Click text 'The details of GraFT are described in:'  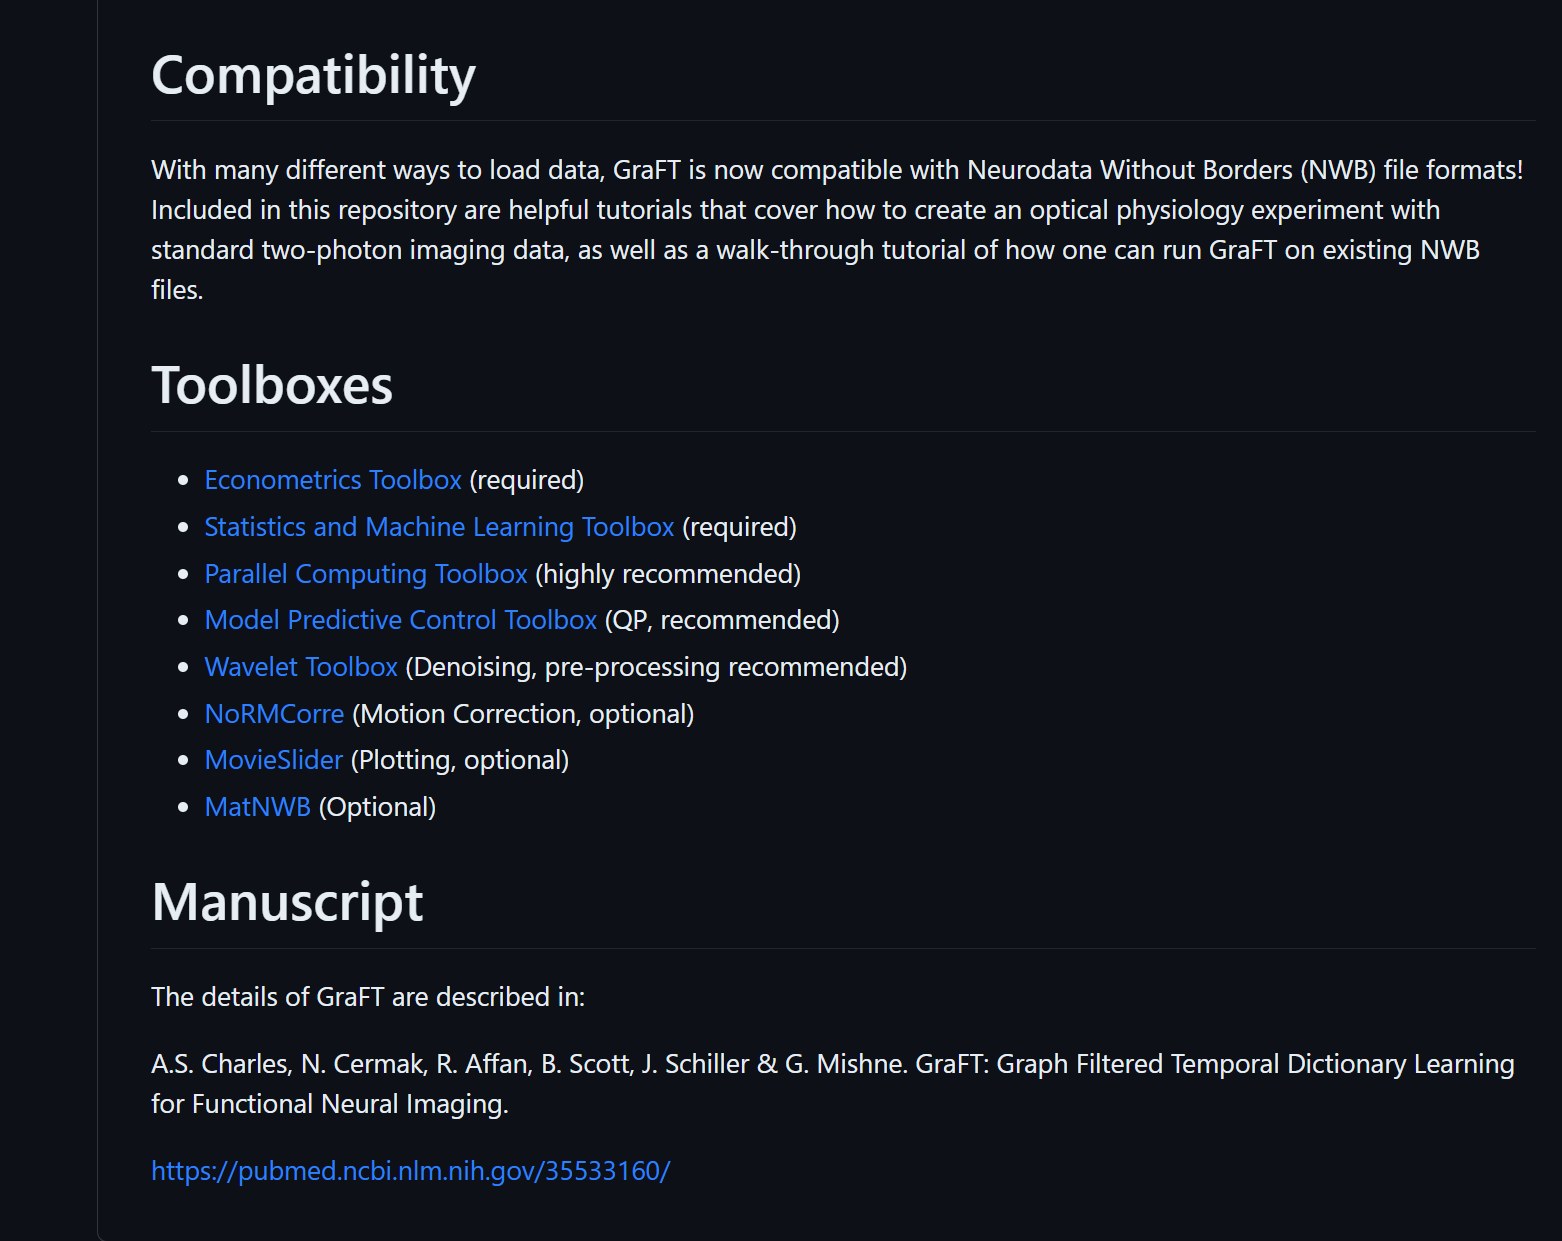368,997
